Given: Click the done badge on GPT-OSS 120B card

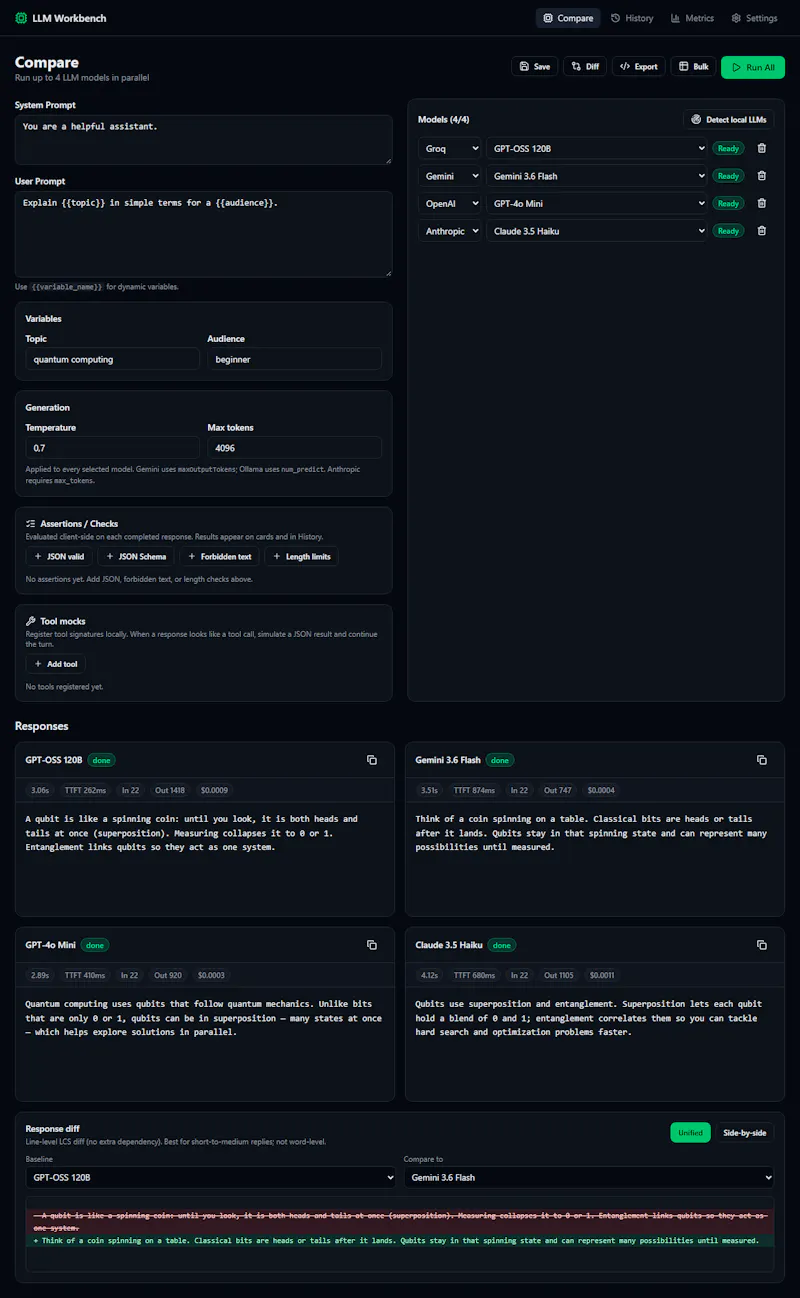Looking at the screenshot, I should [x=102, y=760].
